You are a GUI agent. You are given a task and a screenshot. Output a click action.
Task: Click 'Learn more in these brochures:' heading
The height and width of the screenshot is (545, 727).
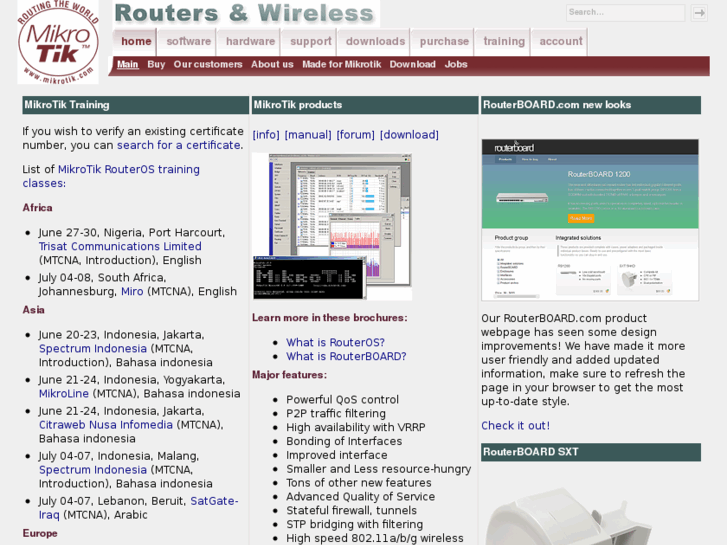[330, 318]
